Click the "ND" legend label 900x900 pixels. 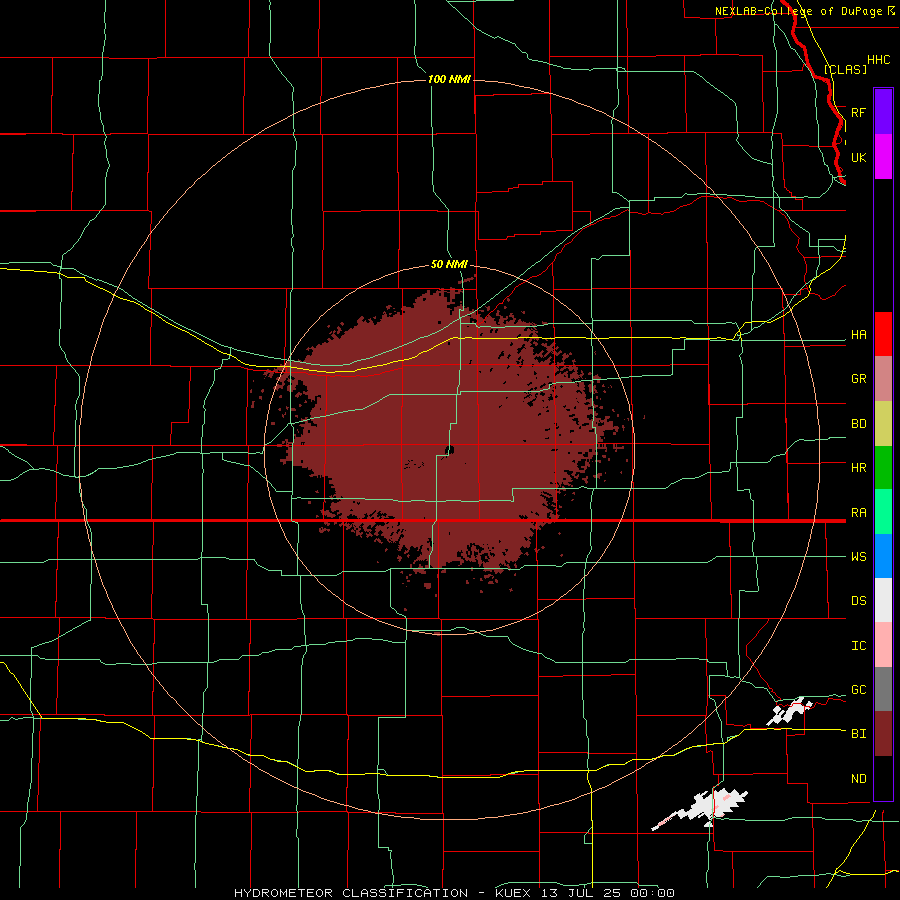coord(858,779)
